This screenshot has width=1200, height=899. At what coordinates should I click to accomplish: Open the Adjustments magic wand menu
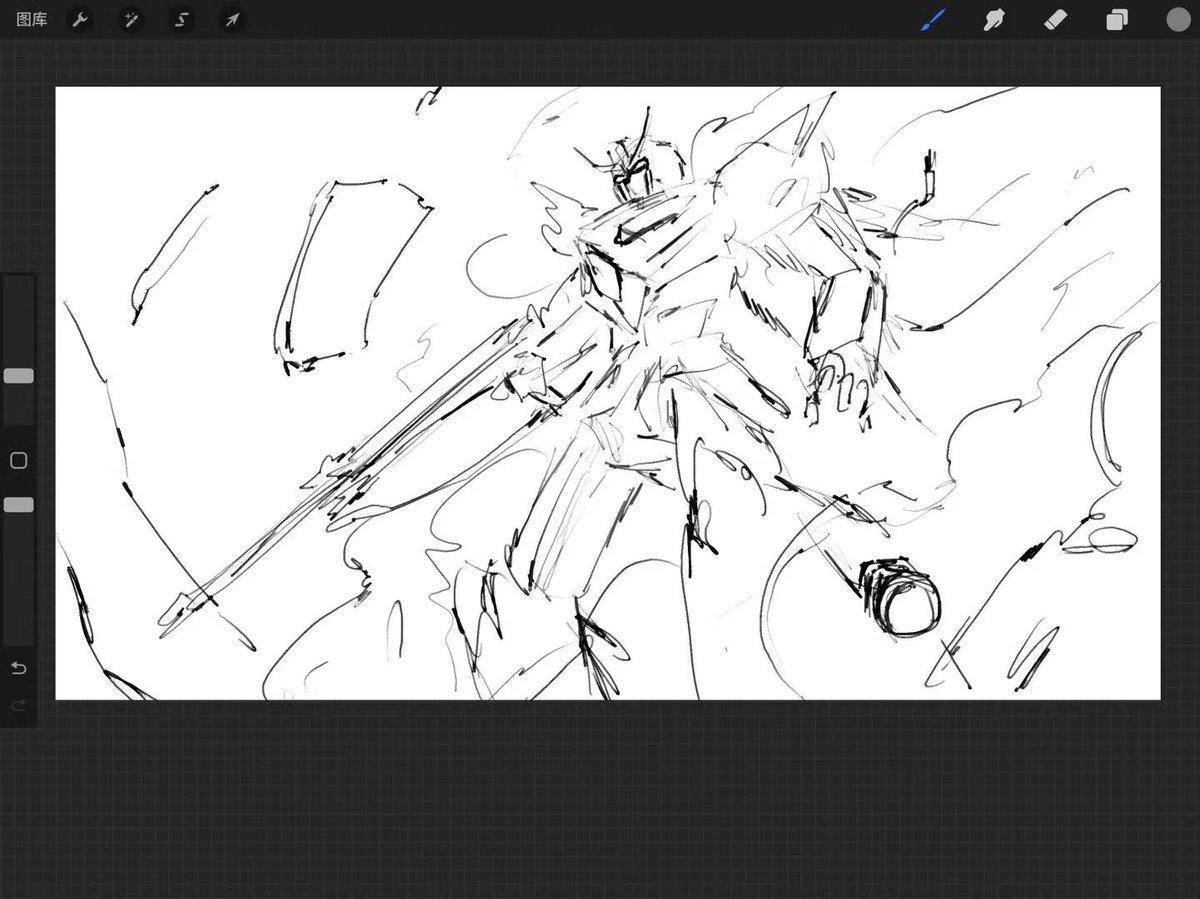tap(130, 19)
